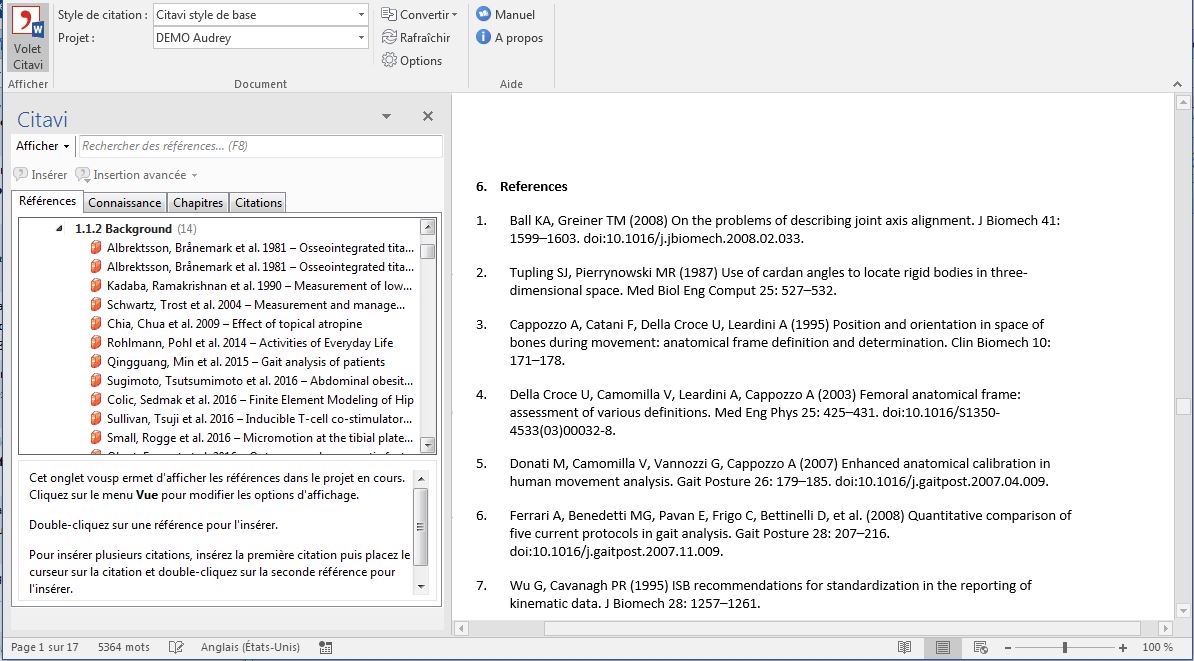Open the Chapitres tab

tap(198, 203)
